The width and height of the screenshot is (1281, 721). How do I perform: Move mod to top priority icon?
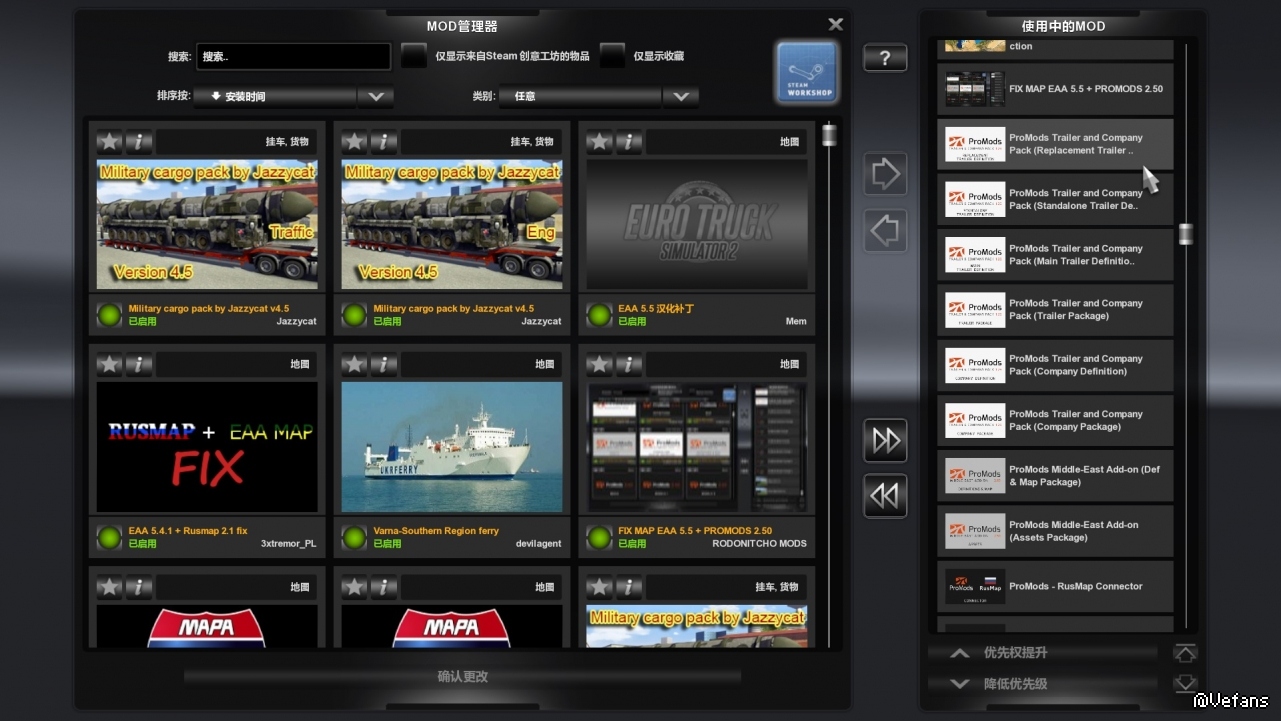[x=1185, y=653]
